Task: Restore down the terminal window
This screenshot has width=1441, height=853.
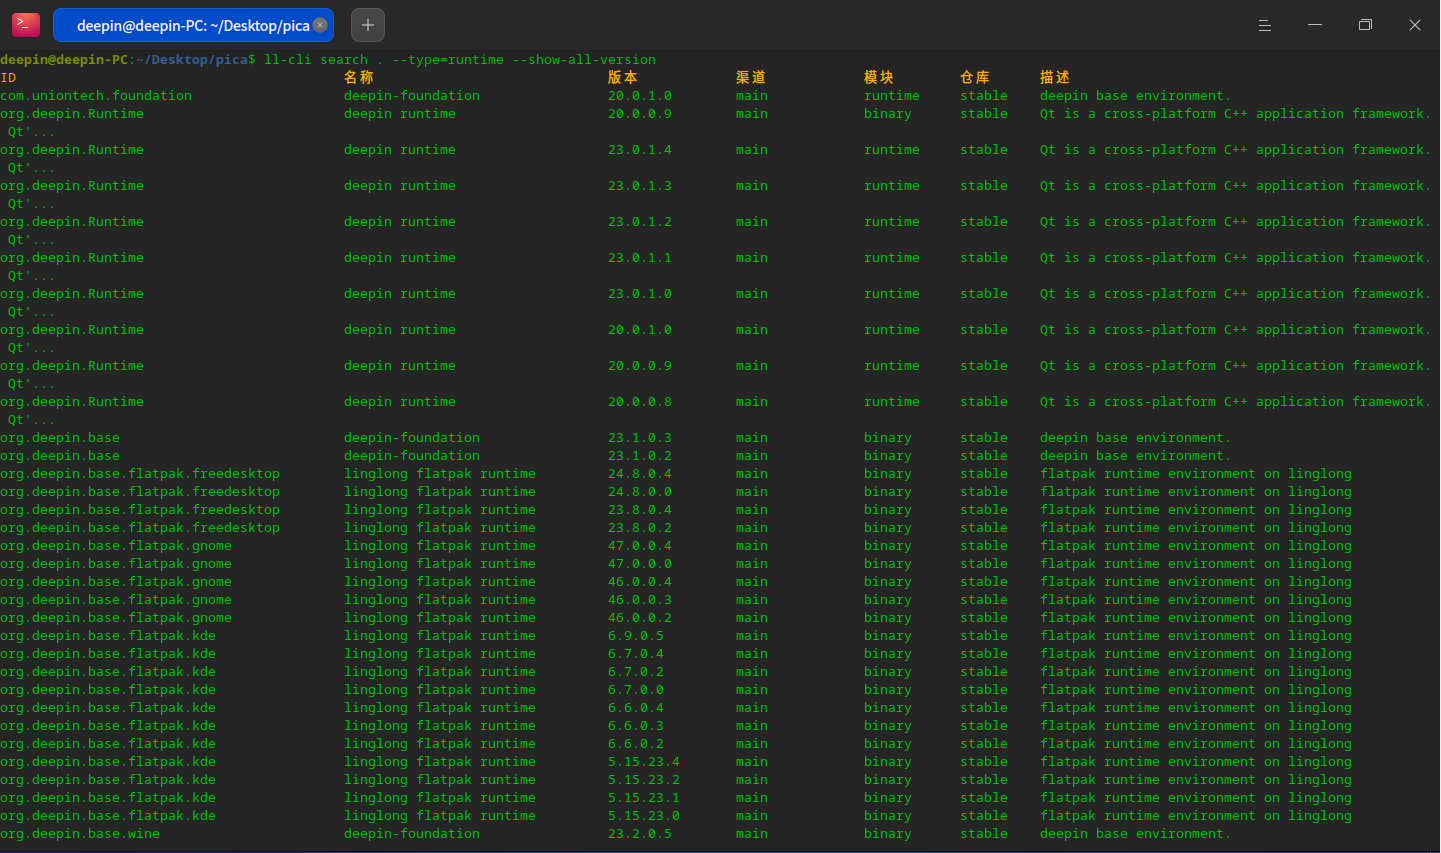Action: tap(1365, 25)
